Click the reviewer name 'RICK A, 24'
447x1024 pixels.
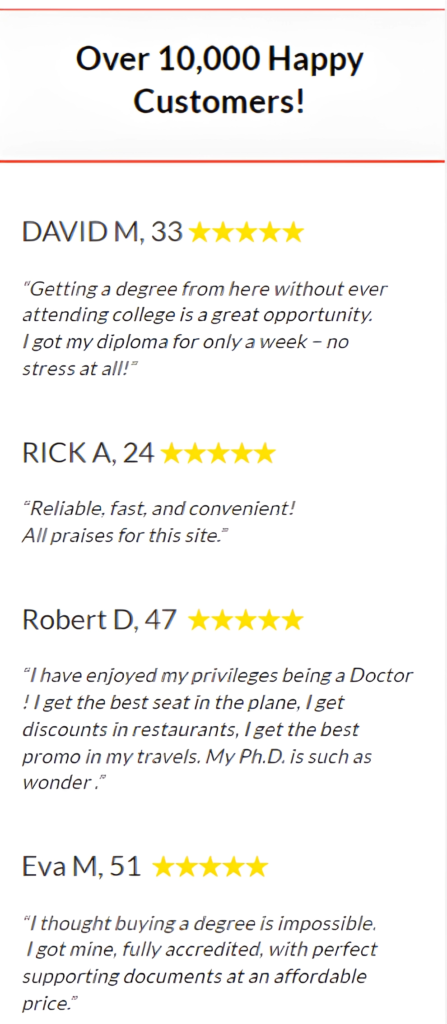click(x=88, y=453)
